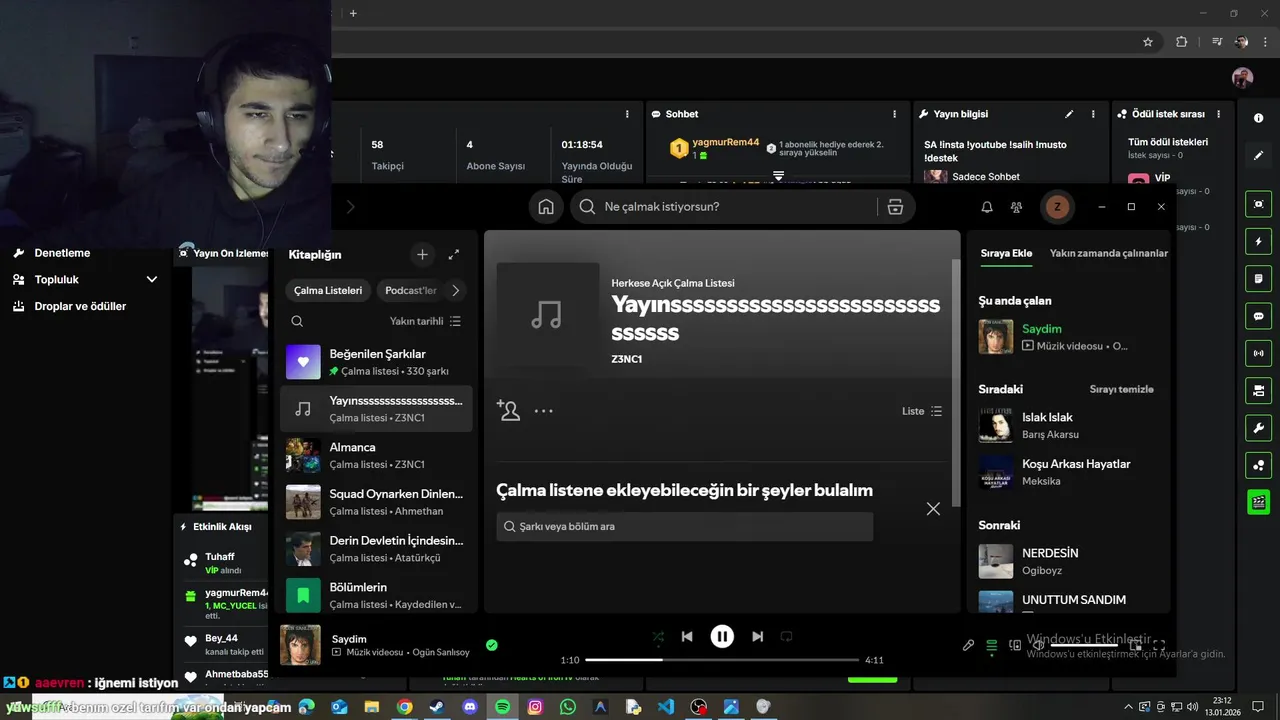Select the Podcast'ler filter chip
The image size is (1280, 720).
[411, 291]
